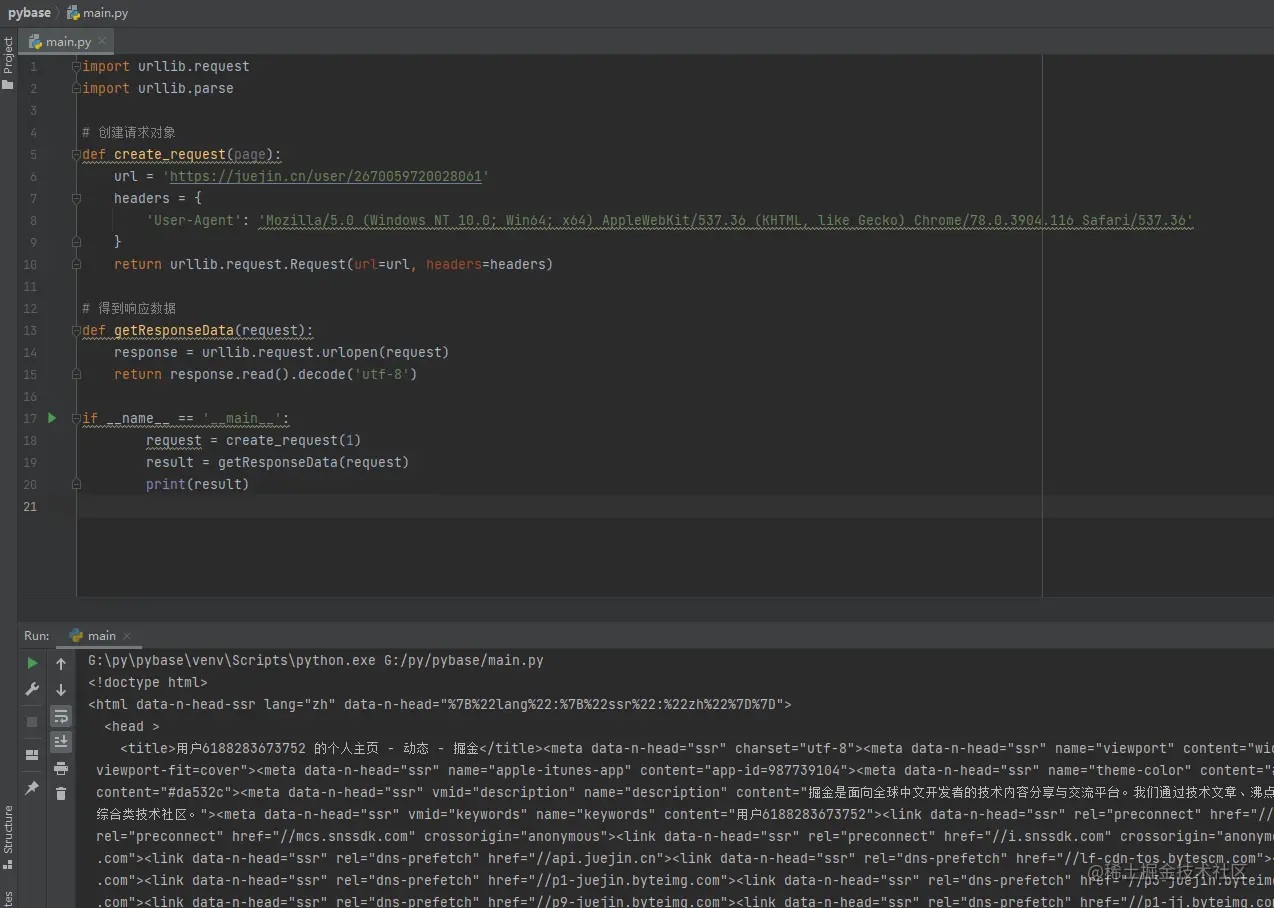This screenshot has width=1274, height=908.
Task: Open run configuration wrench icon
Action: 32,689
